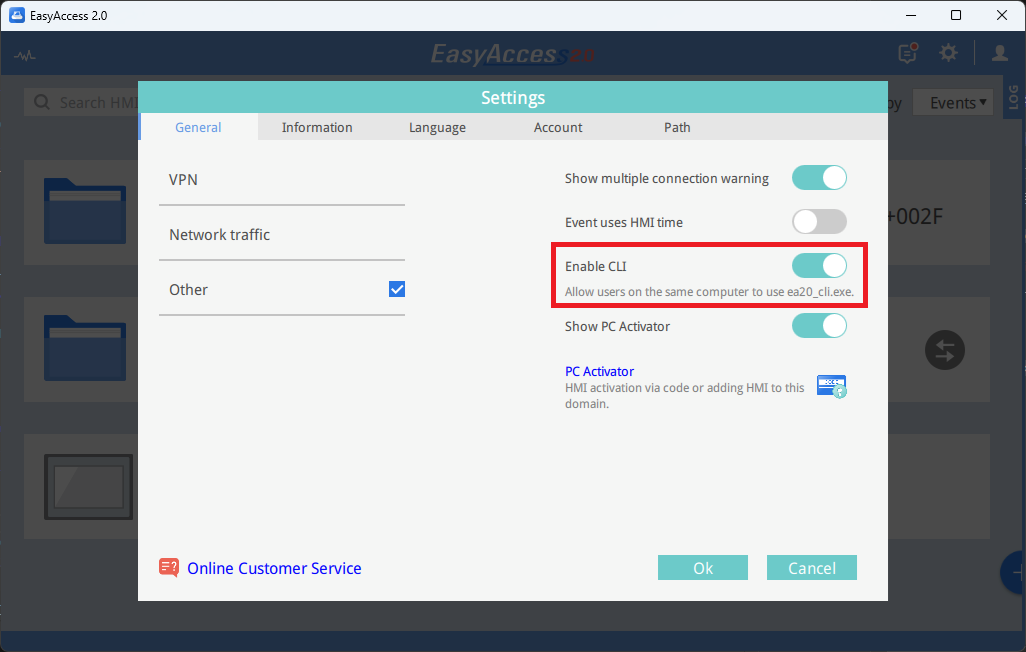Open the Language tab
The height and width of the screenshot is (652, 1026).
437,127
